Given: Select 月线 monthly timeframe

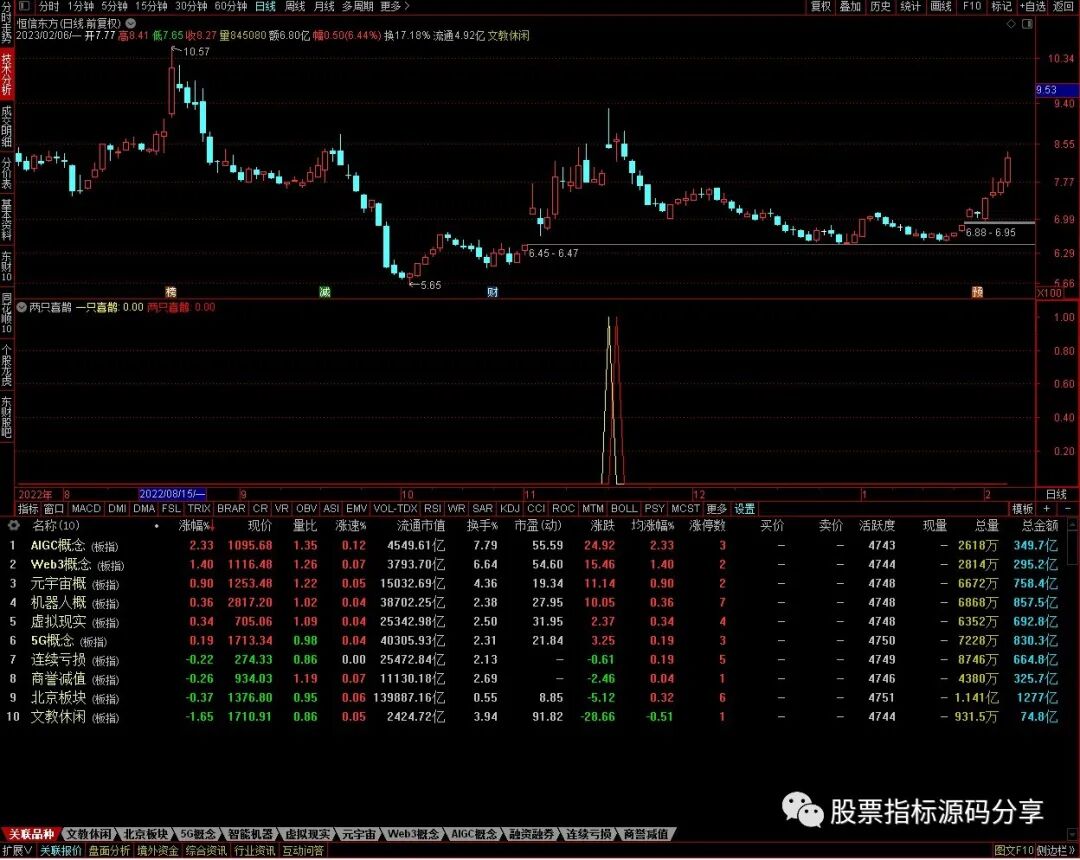Looking at the screenshot, I should (x=324, y=6).
